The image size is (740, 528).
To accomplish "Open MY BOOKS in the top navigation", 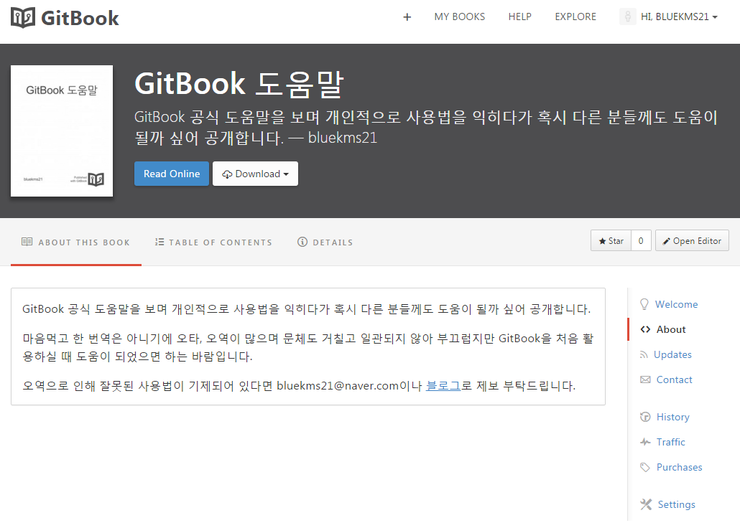I will [459, 17].
